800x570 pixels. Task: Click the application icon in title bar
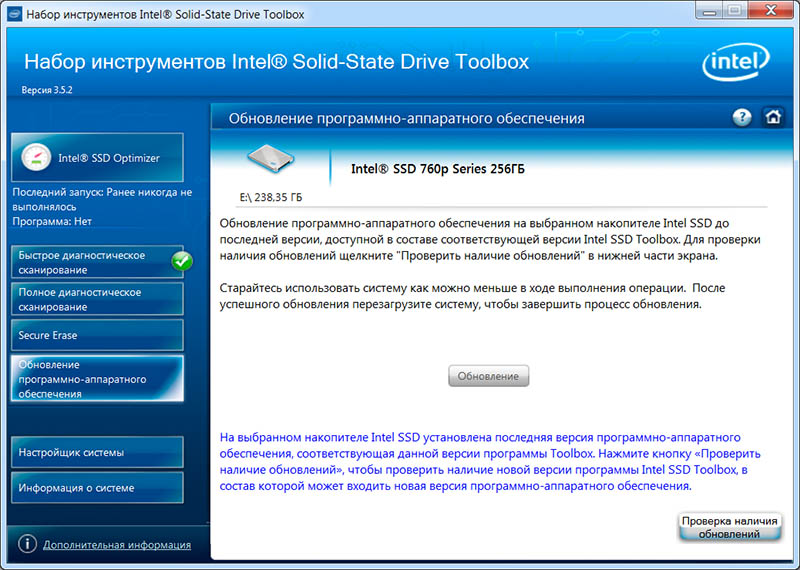[14, 13]
